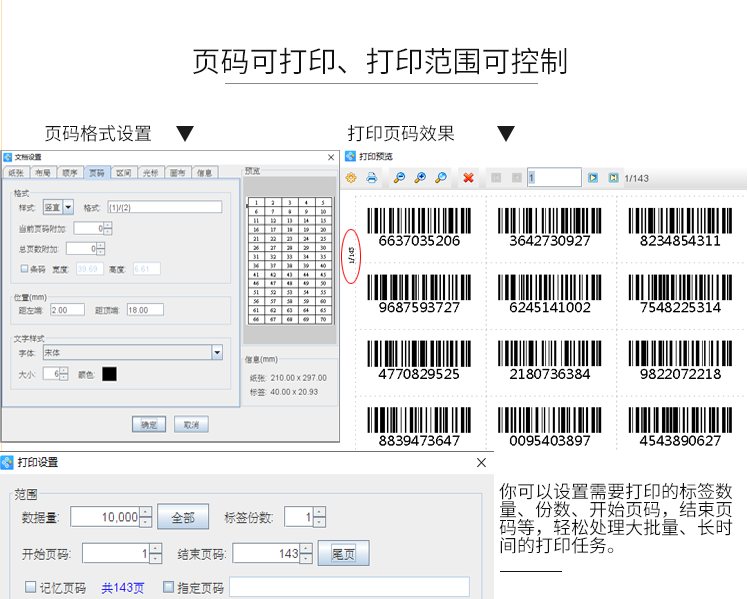The width and height of the screenshot is (748, 599).
Task: Click the 确定 button
Action: (x=149, y=424)
